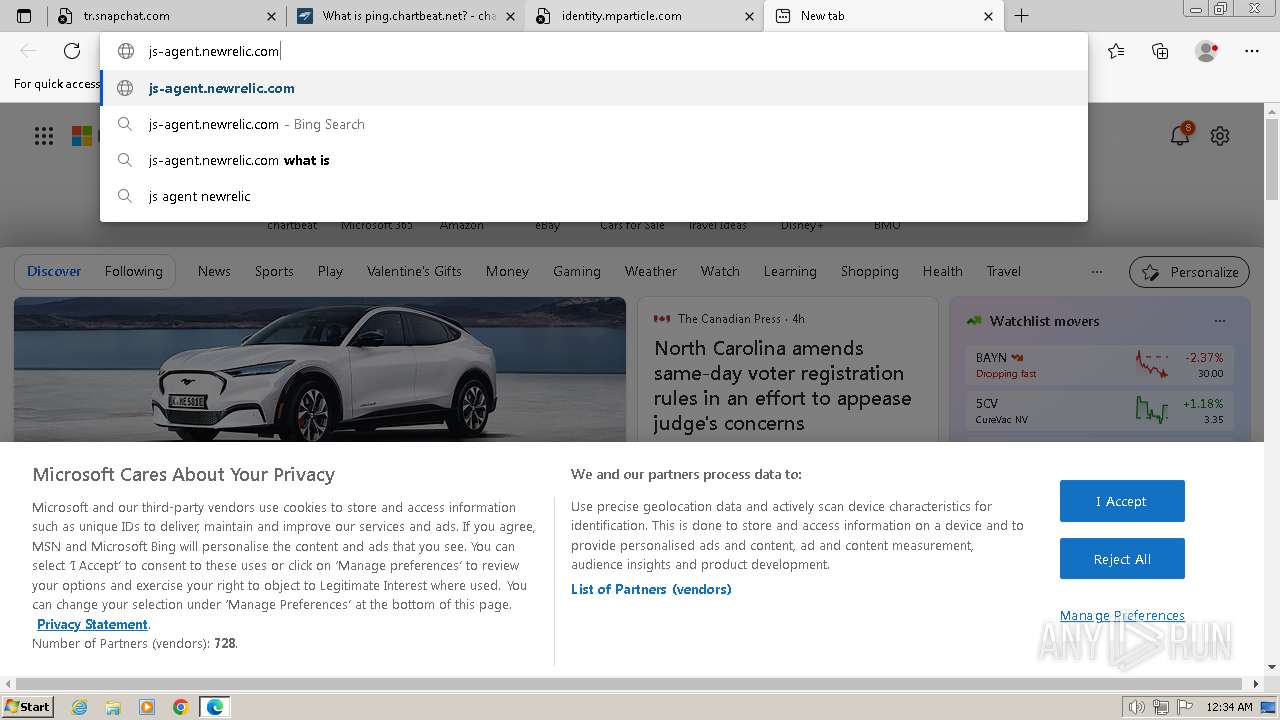Launch Chrome from taskbar
The height and width of the screenshot is (720, 1280).
[x=181, y=707]
